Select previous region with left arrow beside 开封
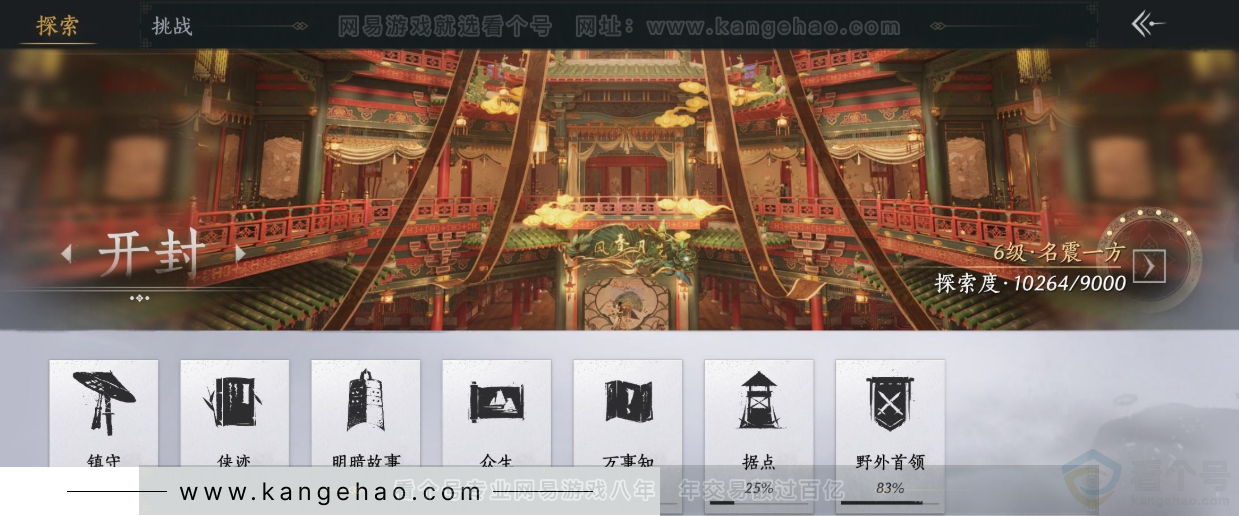Screen dimensions: 1239x516 pyautogui.click(x=66, y=254)
